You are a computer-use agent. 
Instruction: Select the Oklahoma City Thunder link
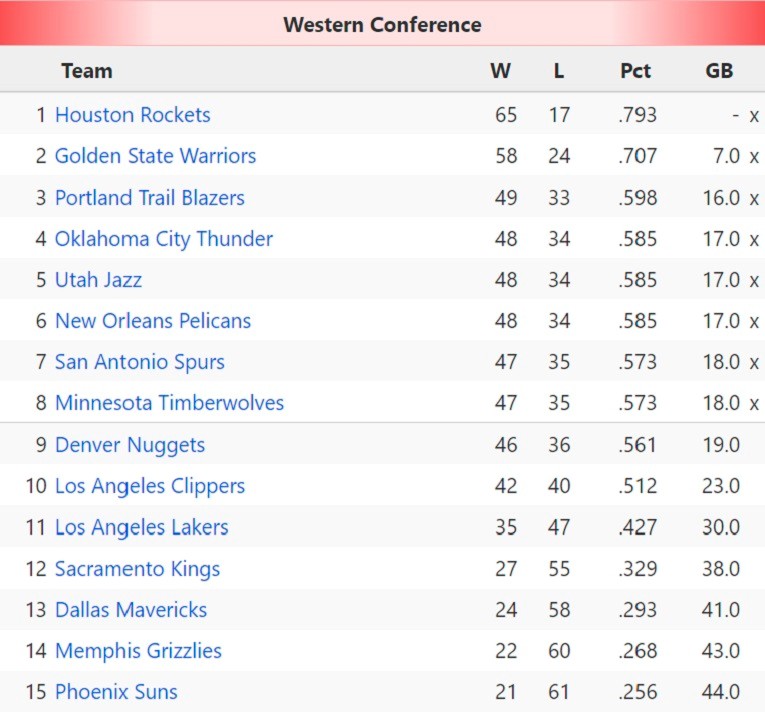[x=163, y=239]
